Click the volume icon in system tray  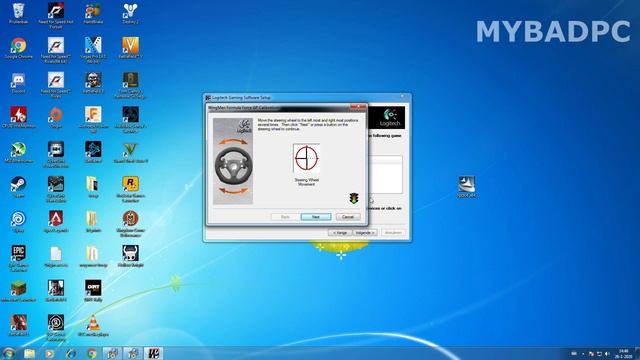point(607,353)
